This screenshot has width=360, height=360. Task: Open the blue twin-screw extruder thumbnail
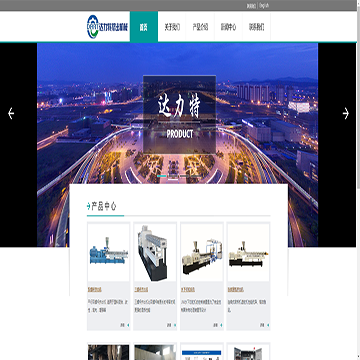click(x=108, y=252)
